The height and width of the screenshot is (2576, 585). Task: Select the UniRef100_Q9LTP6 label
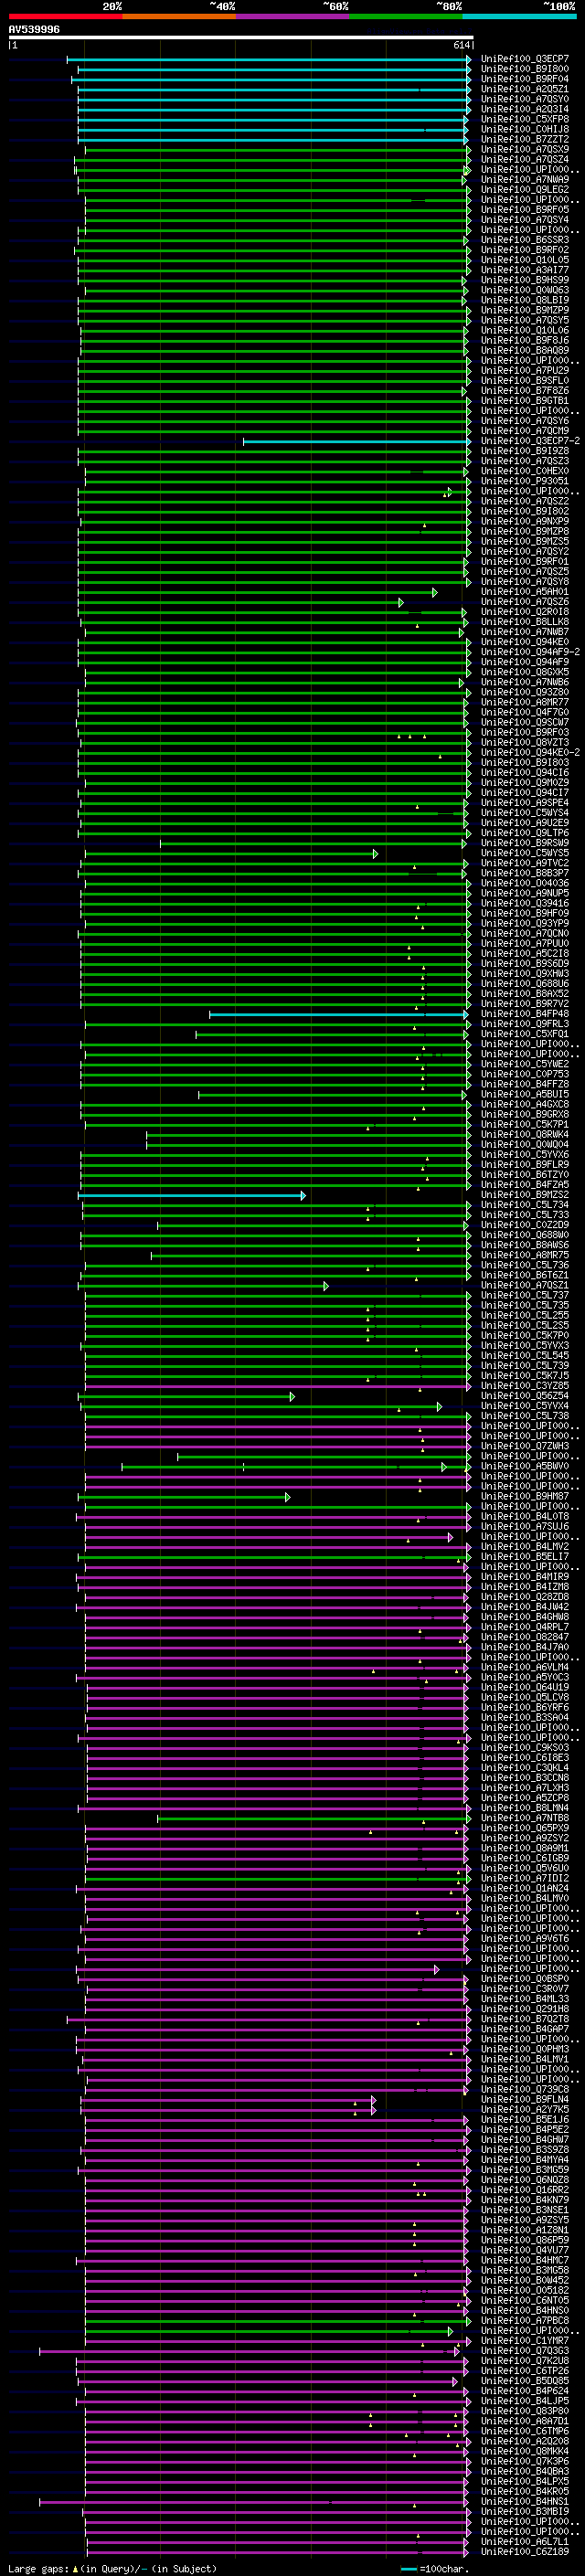click(x=525, y=833)
